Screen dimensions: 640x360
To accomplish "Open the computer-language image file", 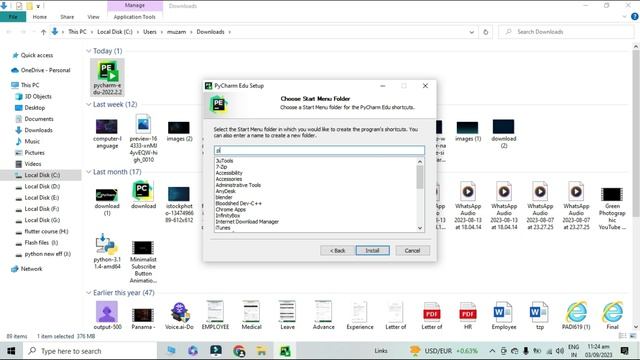I will click(107, 127).
